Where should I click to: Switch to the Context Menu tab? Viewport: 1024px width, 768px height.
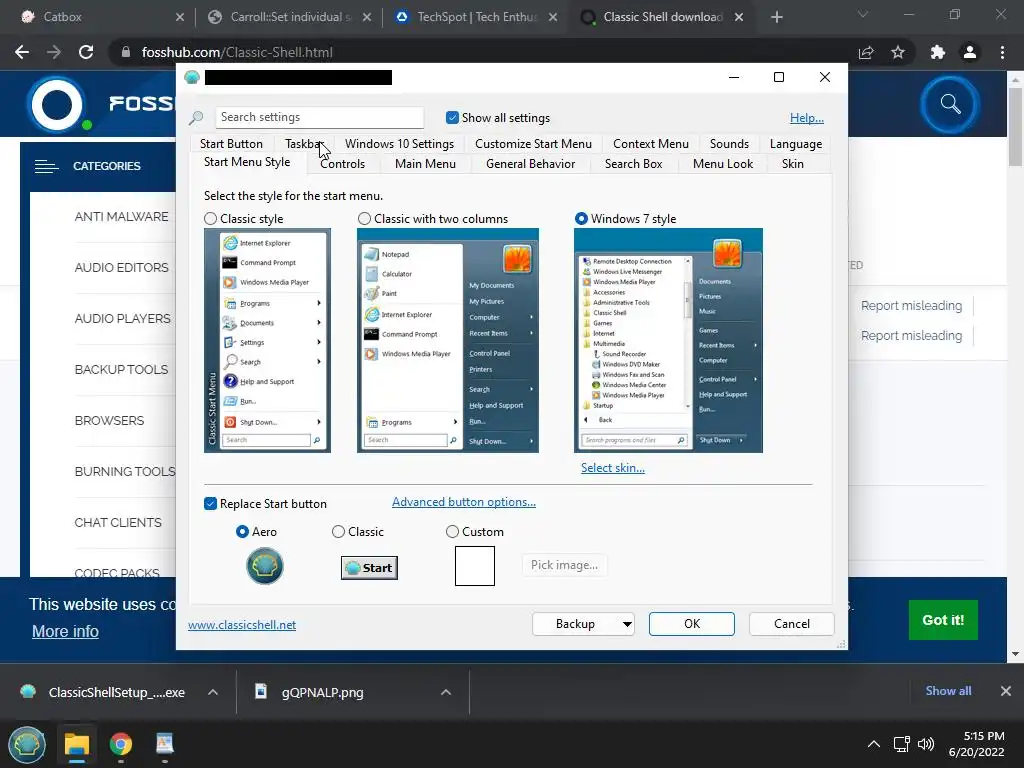[x=650, y=144]
